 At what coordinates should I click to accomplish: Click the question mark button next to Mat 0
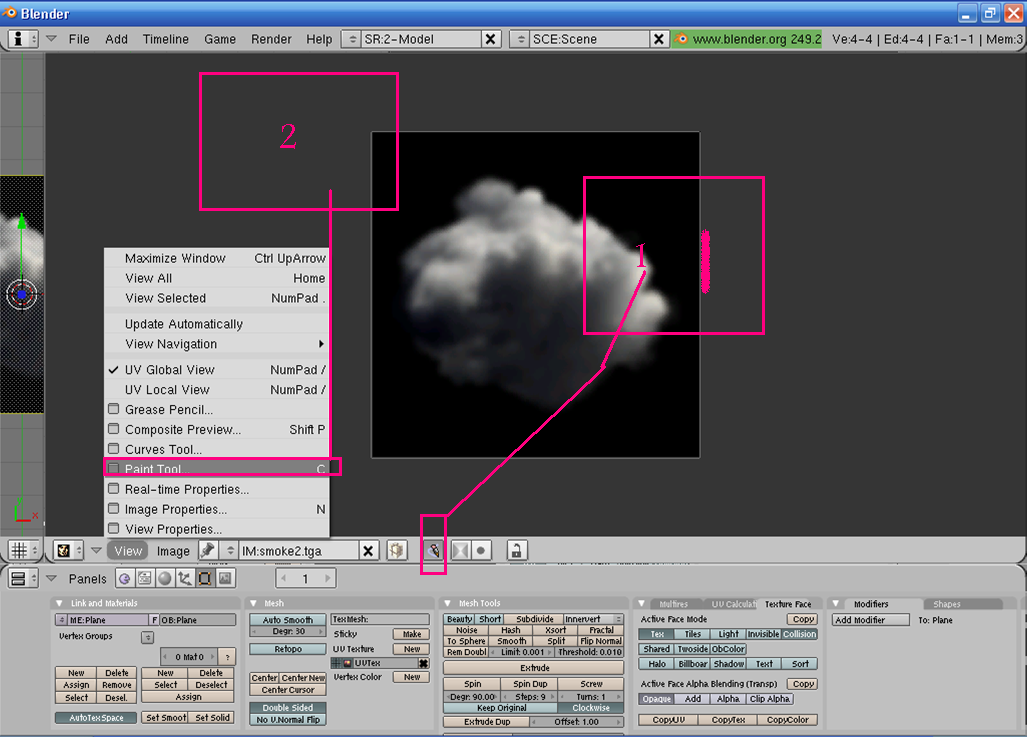pos(228,656)
